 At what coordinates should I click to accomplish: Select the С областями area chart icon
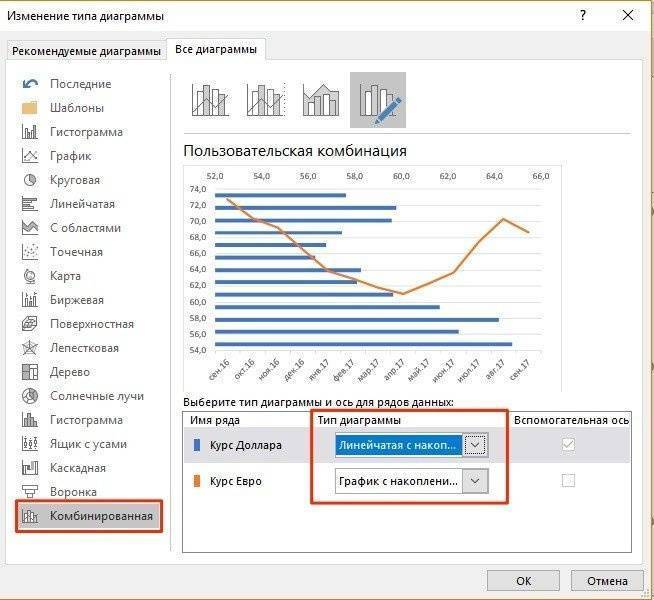coord(30,228)
